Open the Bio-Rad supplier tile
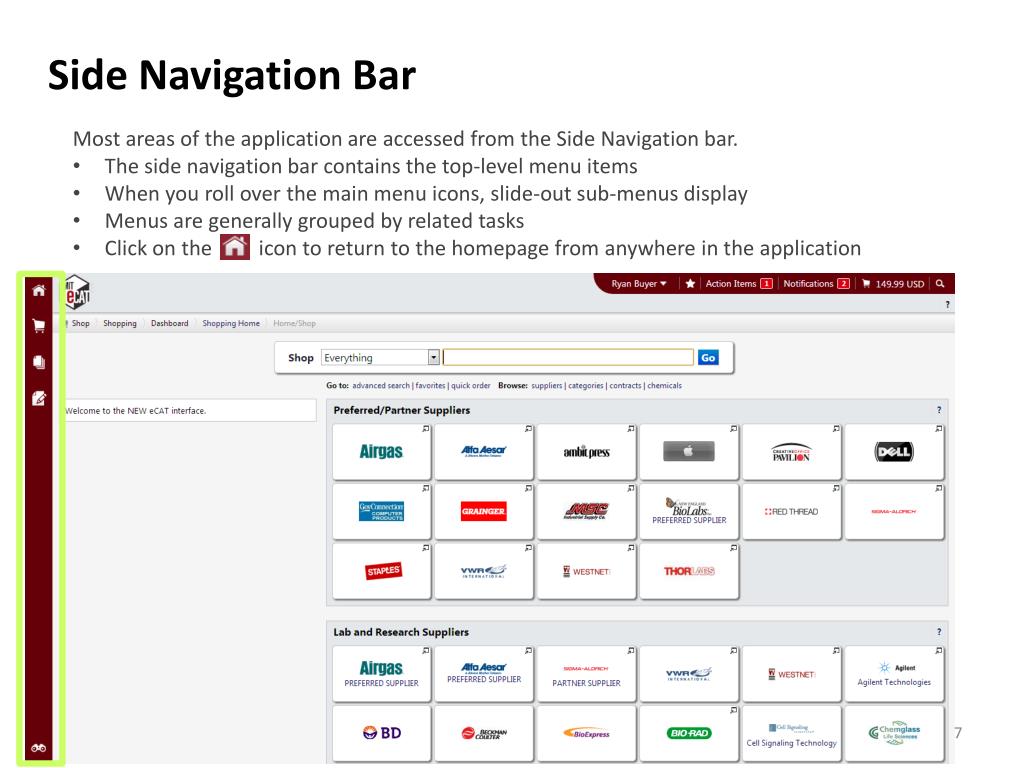The height and width of the screenshot is (768, 1024). point(689,733)
